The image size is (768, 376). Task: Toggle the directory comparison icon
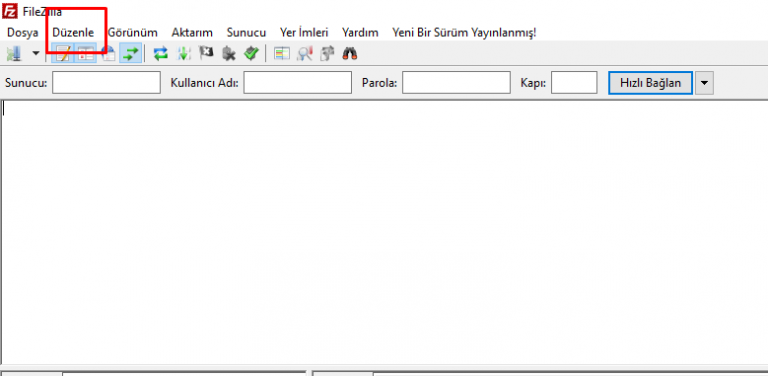(x=304, y=54)
